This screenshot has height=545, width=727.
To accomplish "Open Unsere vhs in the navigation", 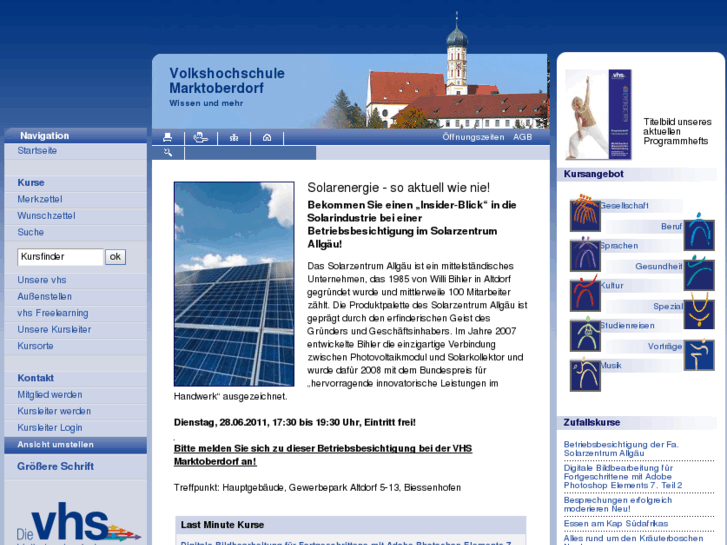I will [x=42, y=280].
